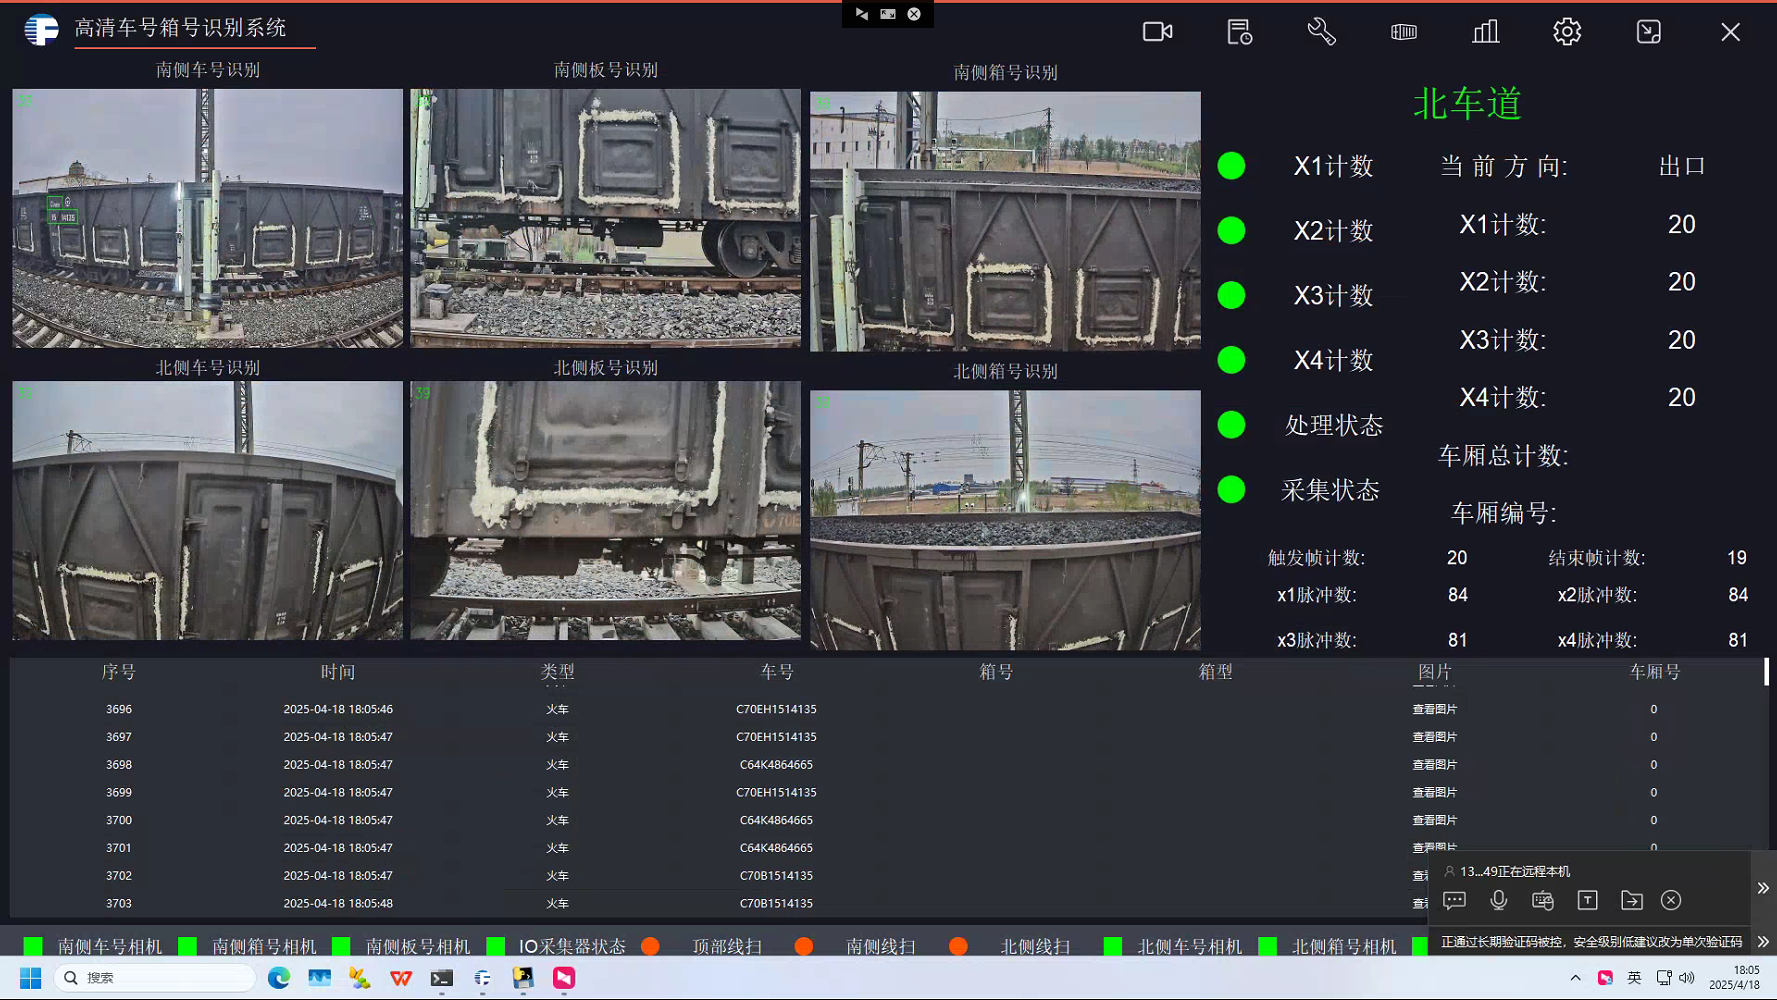The width and height of the screenshot is (1777, 1000).
Task: Click the IO采集器状态 green status square
Action: click(495, 946)
